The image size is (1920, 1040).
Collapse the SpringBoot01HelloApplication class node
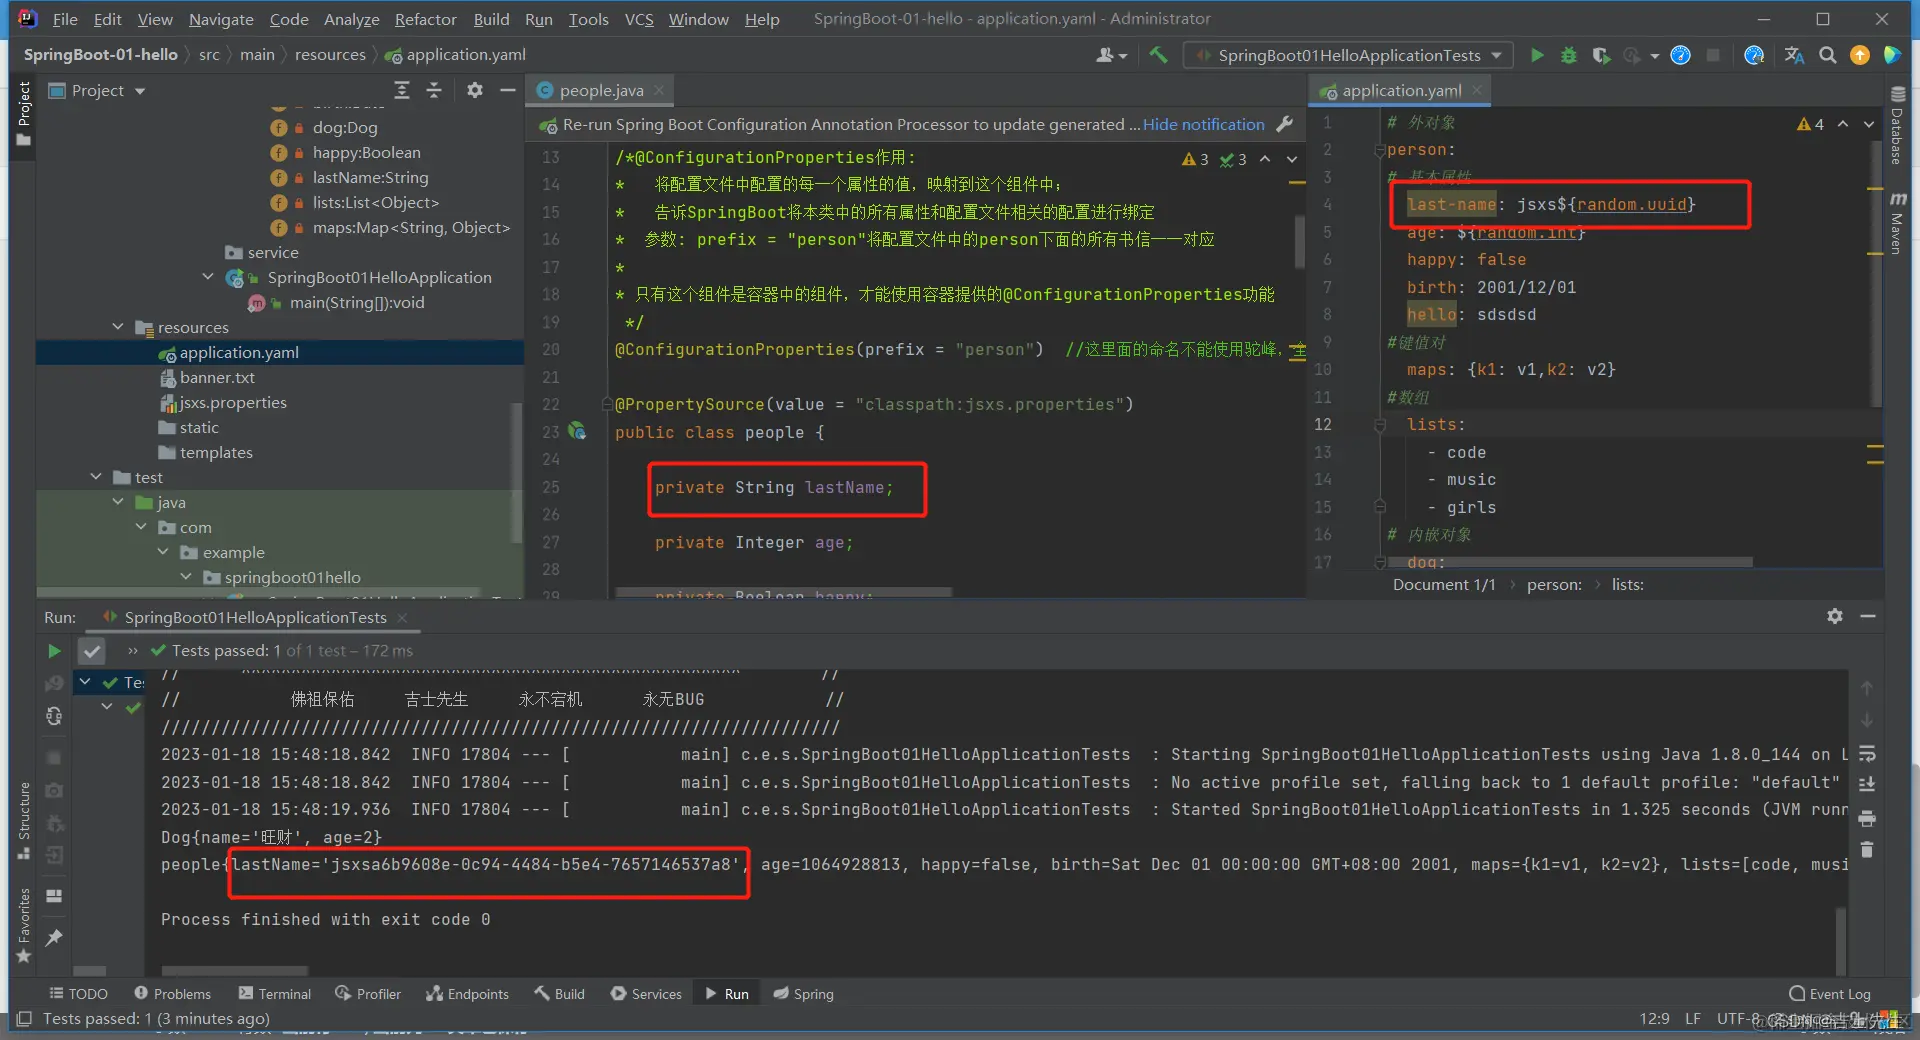pyautogui.click(x=208, y=277)
